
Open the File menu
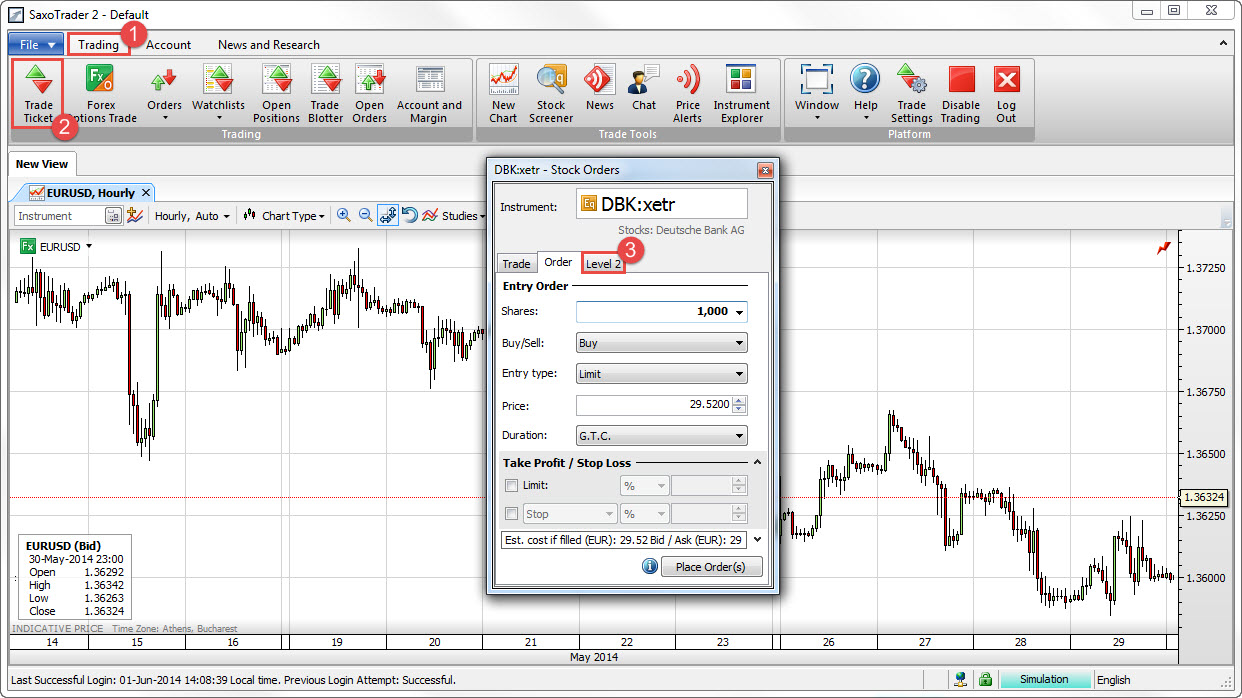[x=37, y=45]
